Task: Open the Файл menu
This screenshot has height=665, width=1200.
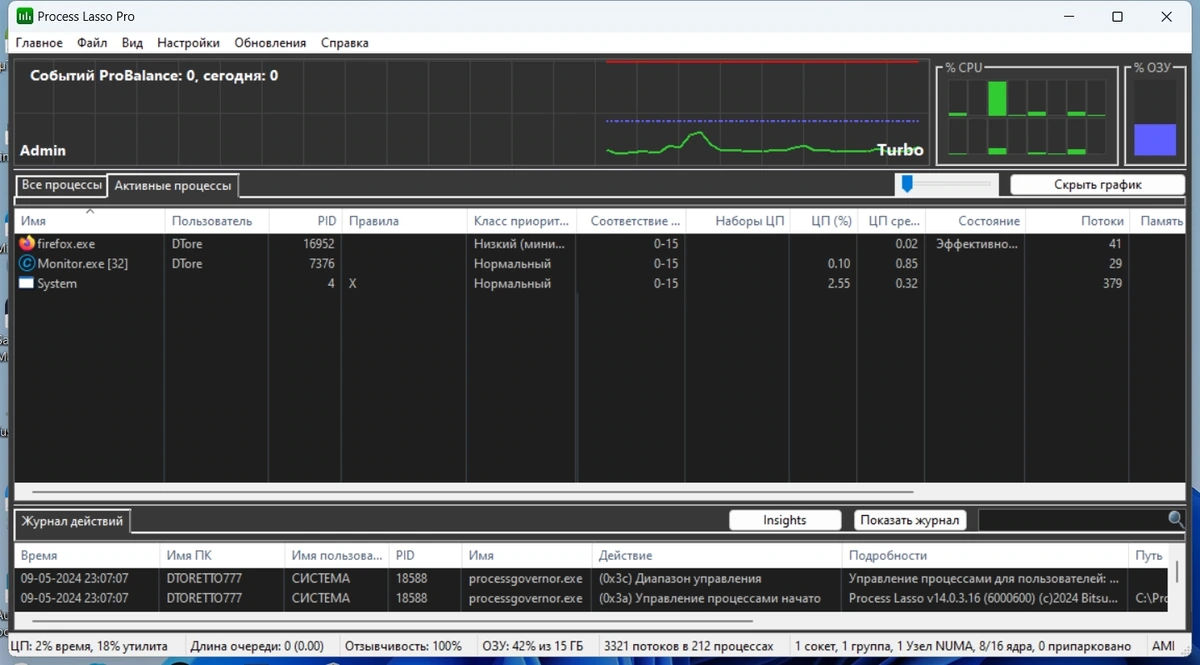Action: (x=92, y=43)
